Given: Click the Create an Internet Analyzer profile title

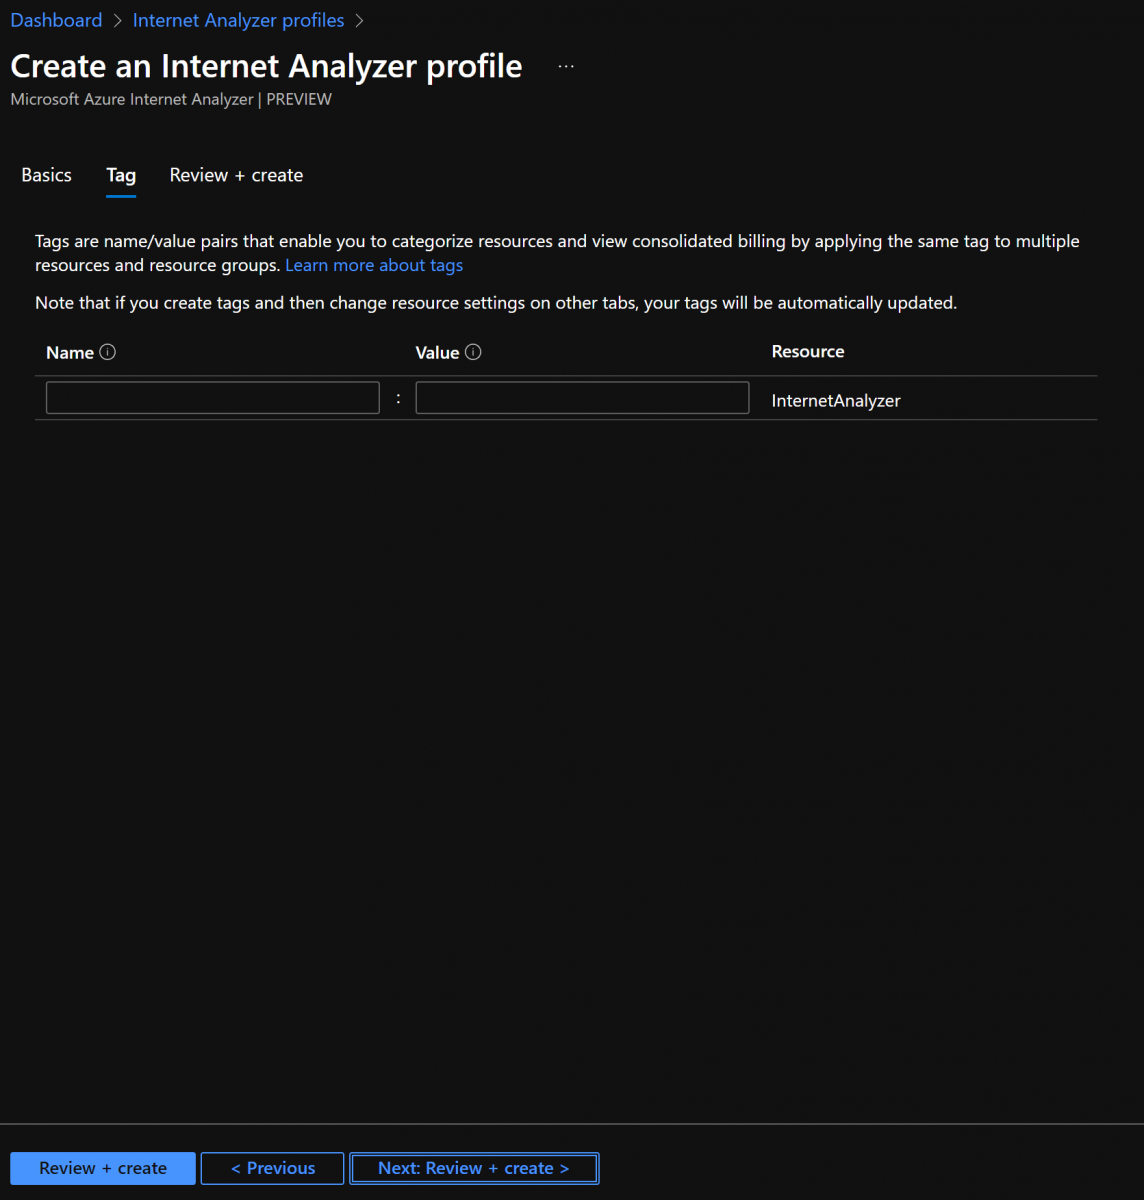Looking at the screenshot, I should point(266,66).
